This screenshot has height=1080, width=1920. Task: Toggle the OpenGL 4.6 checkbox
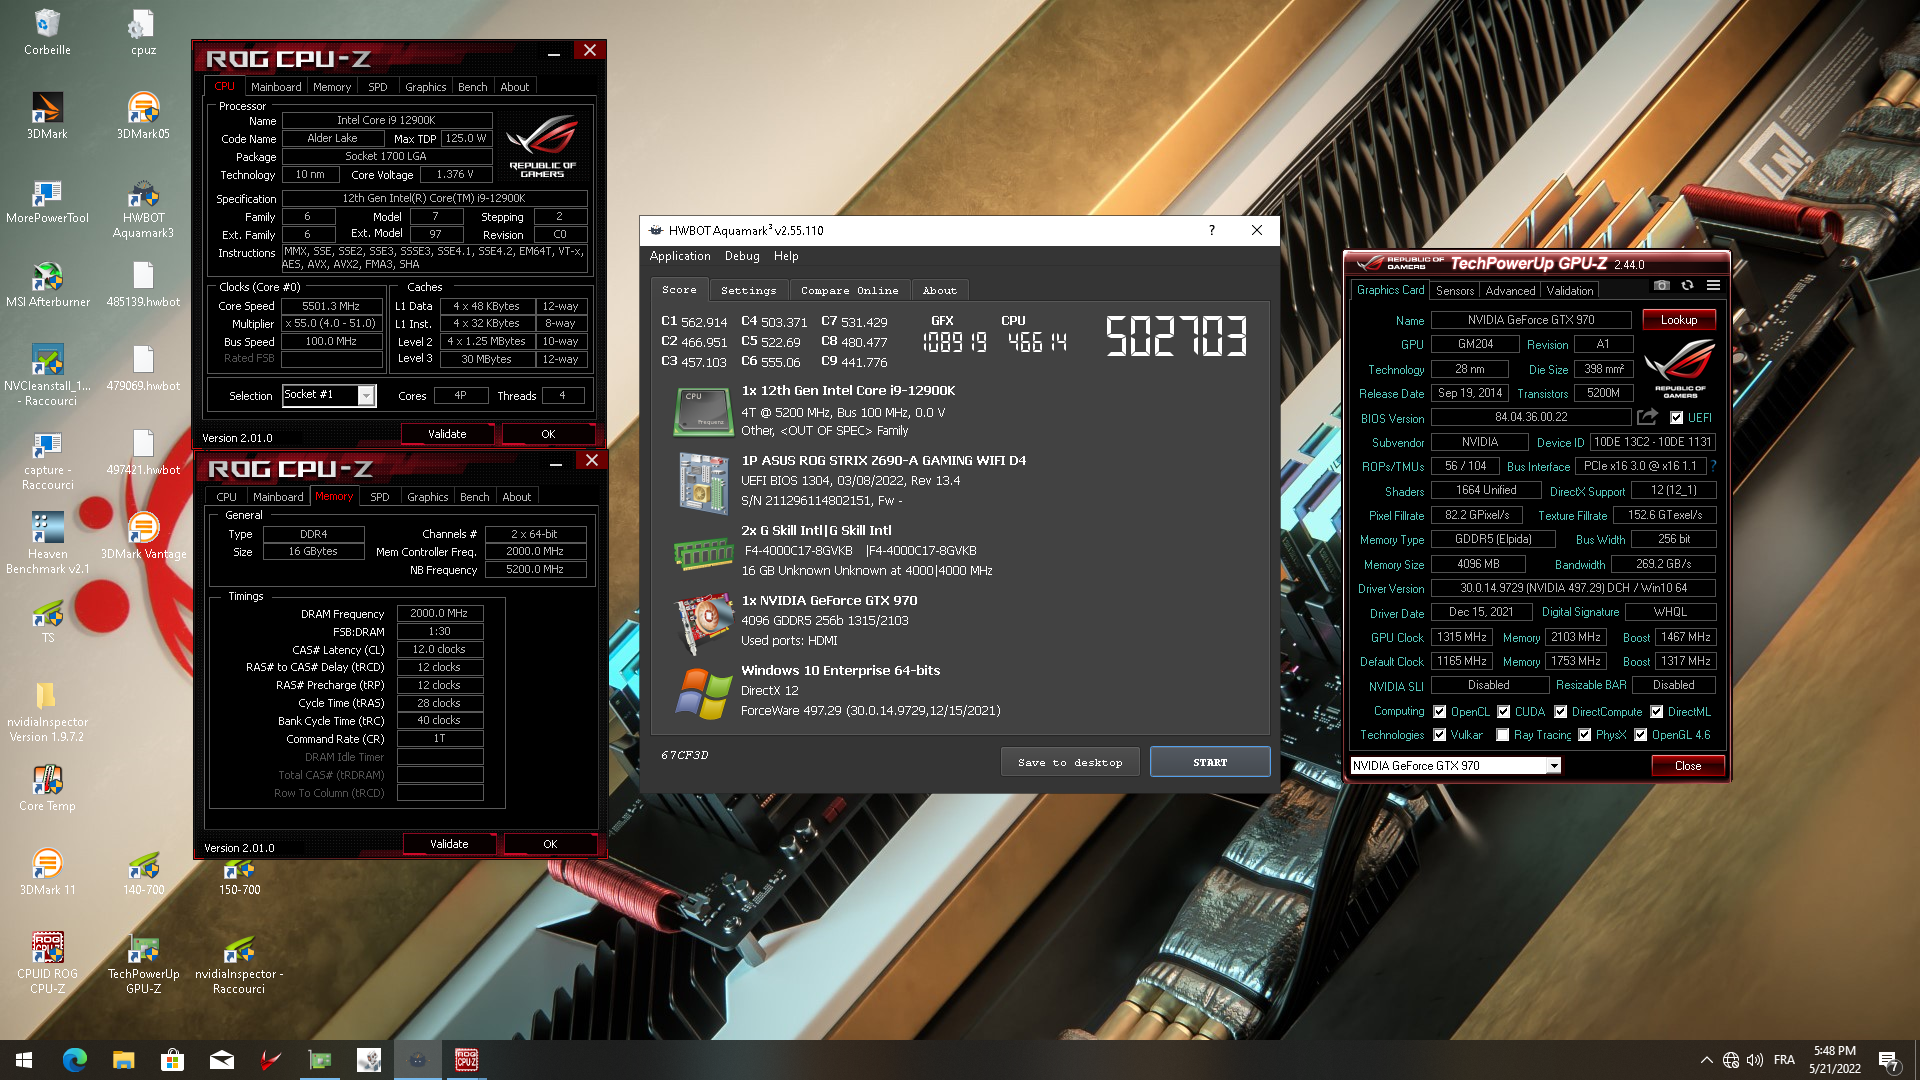point(1640,735)
